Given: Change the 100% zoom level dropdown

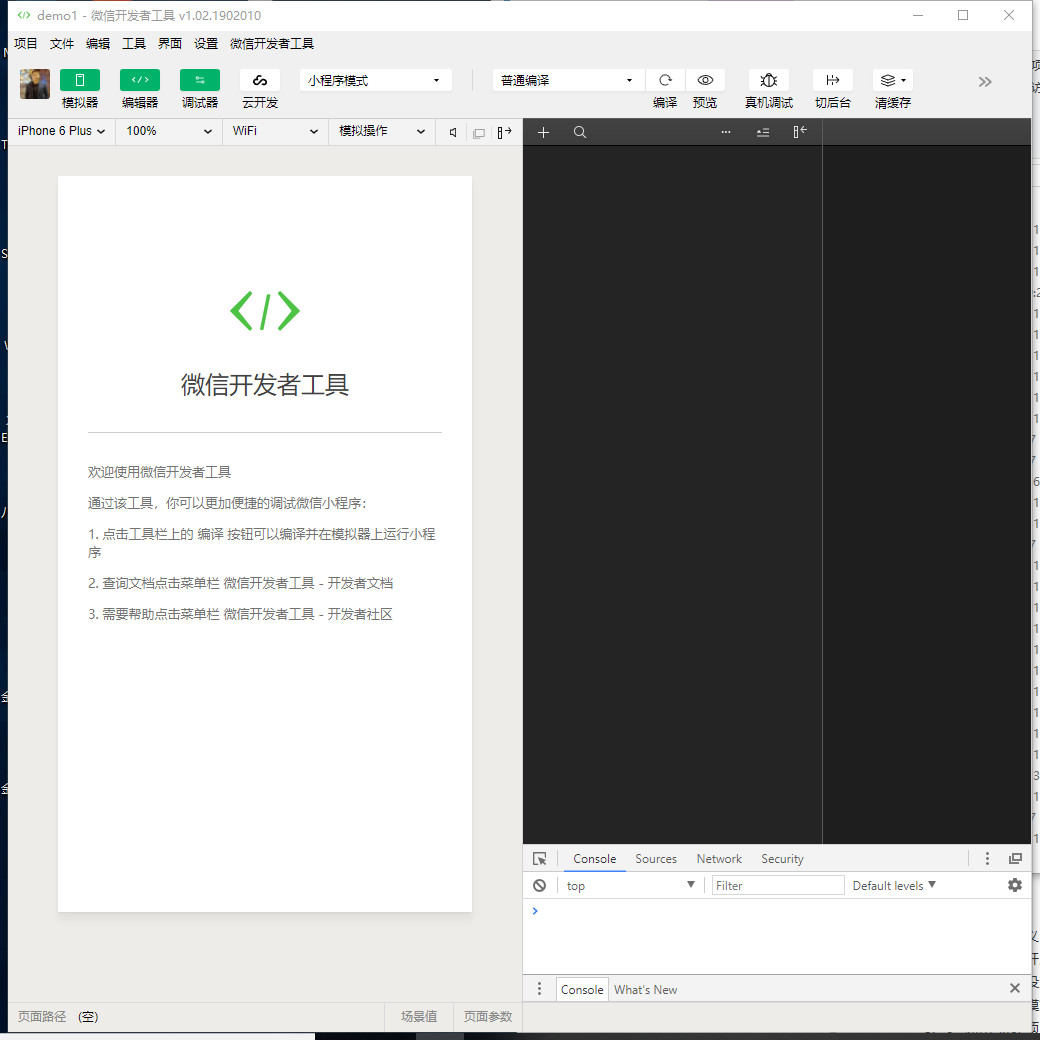Looking at the screenshot, I should 169,131.
